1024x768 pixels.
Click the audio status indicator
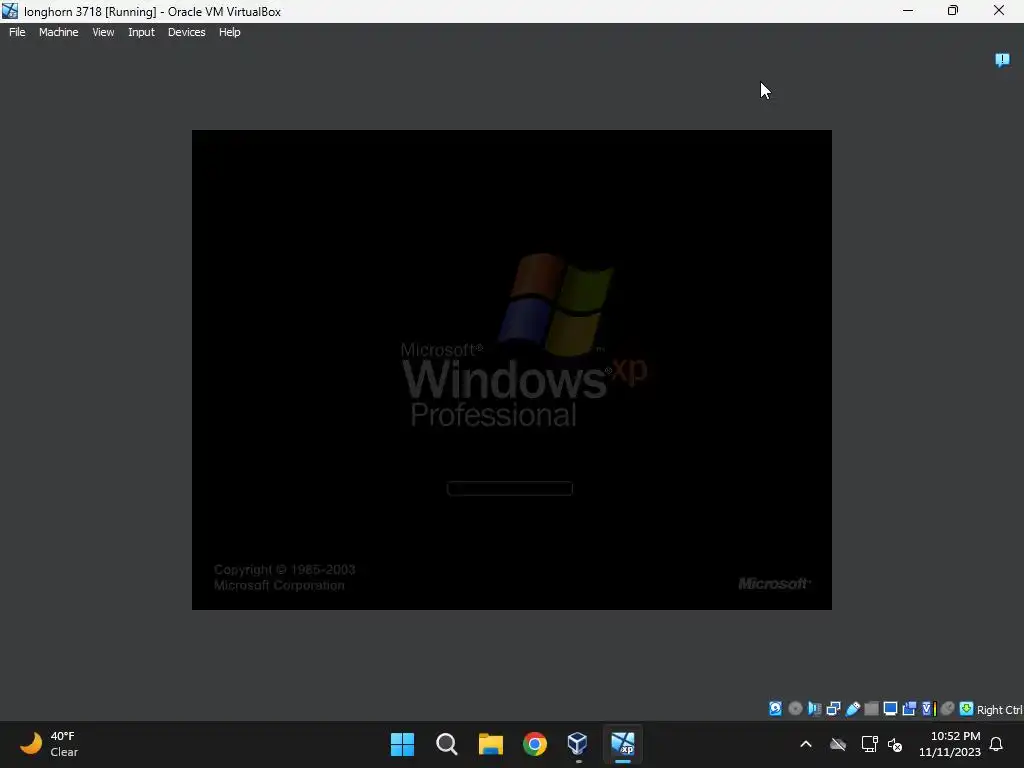[814, 709]
